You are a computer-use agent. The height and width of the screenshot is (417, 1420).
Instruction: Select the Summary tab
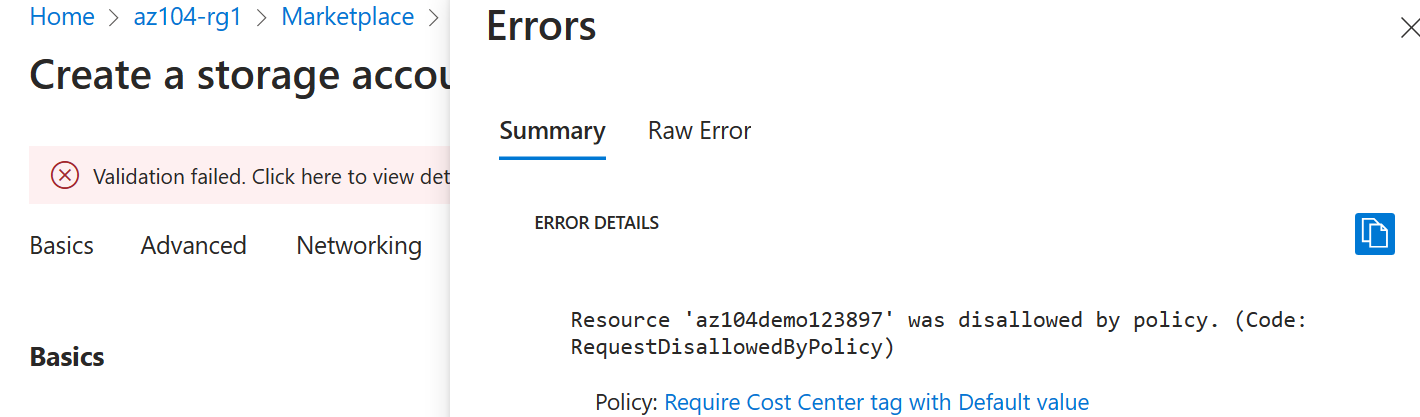[x=552, y=131]
